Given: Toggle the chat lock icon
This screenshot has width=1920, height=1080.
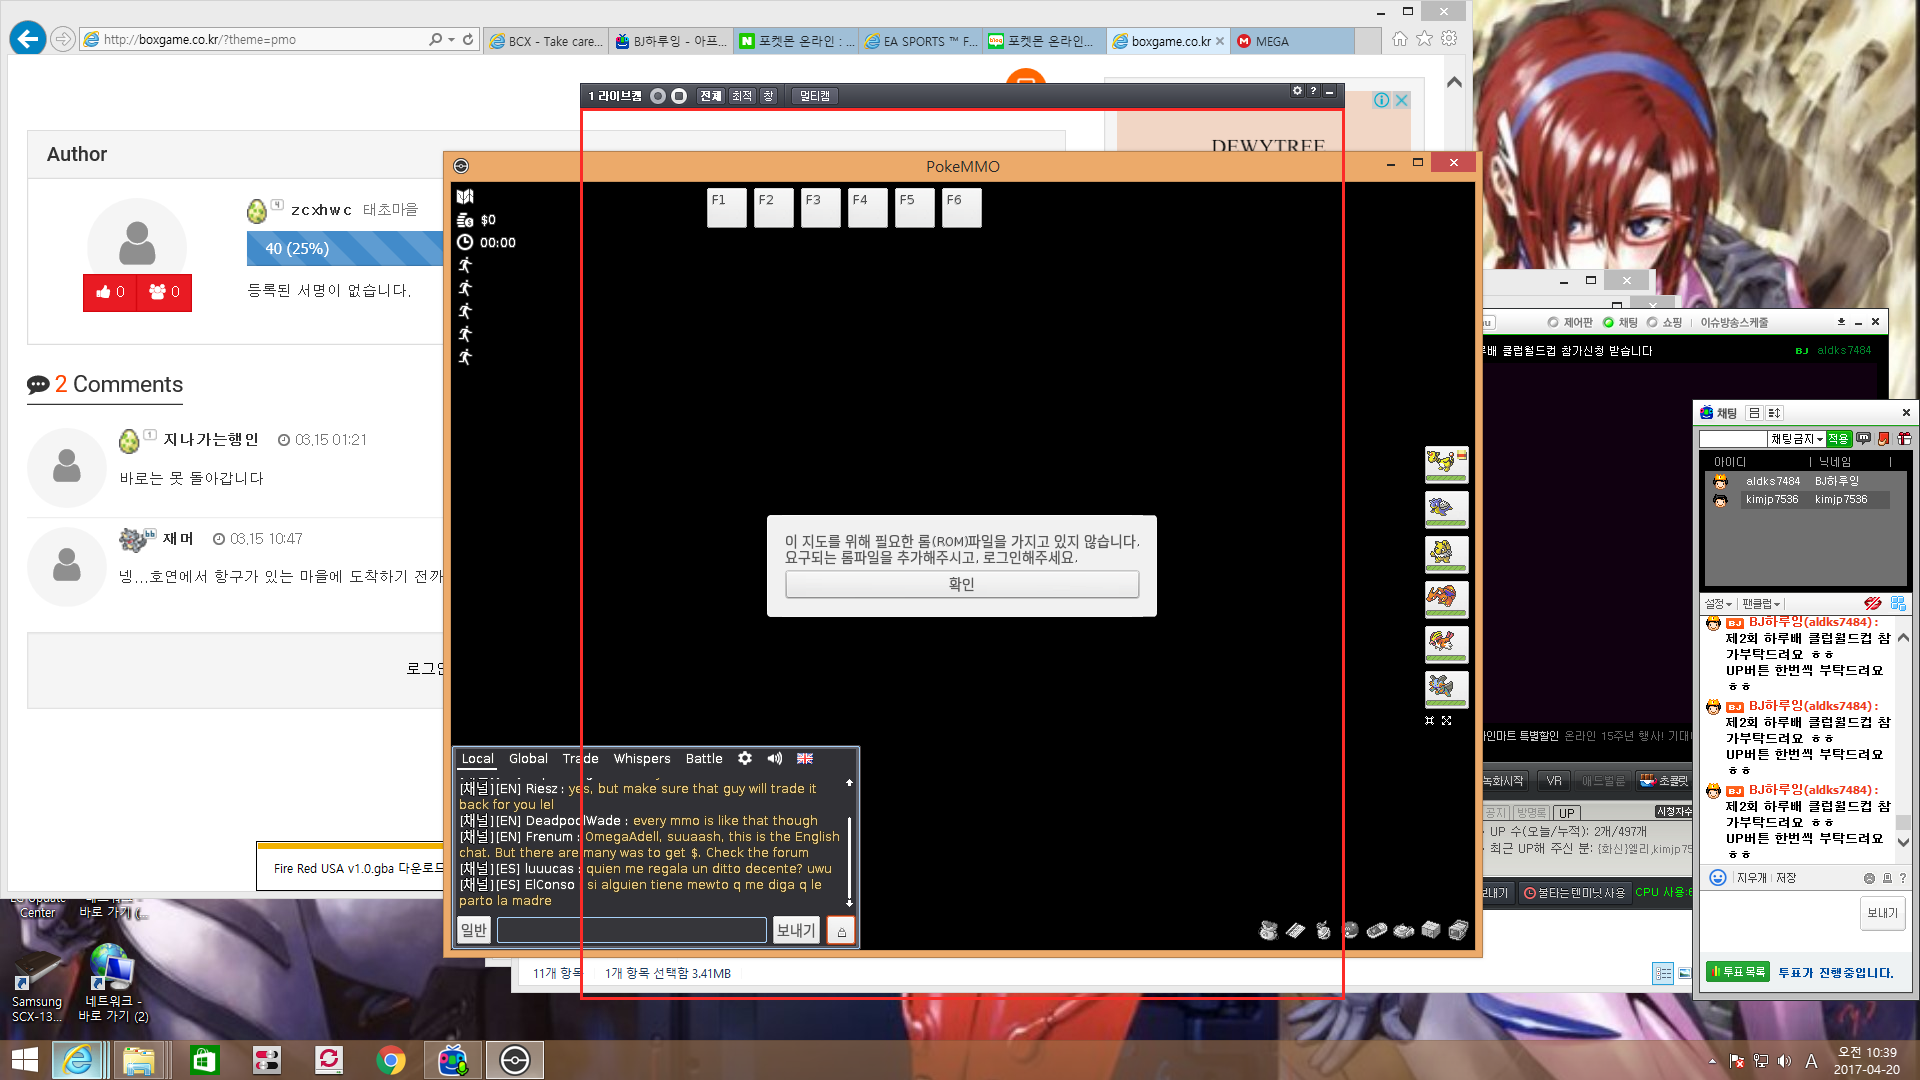Looking at the screenshot, I should coord(841,931).
